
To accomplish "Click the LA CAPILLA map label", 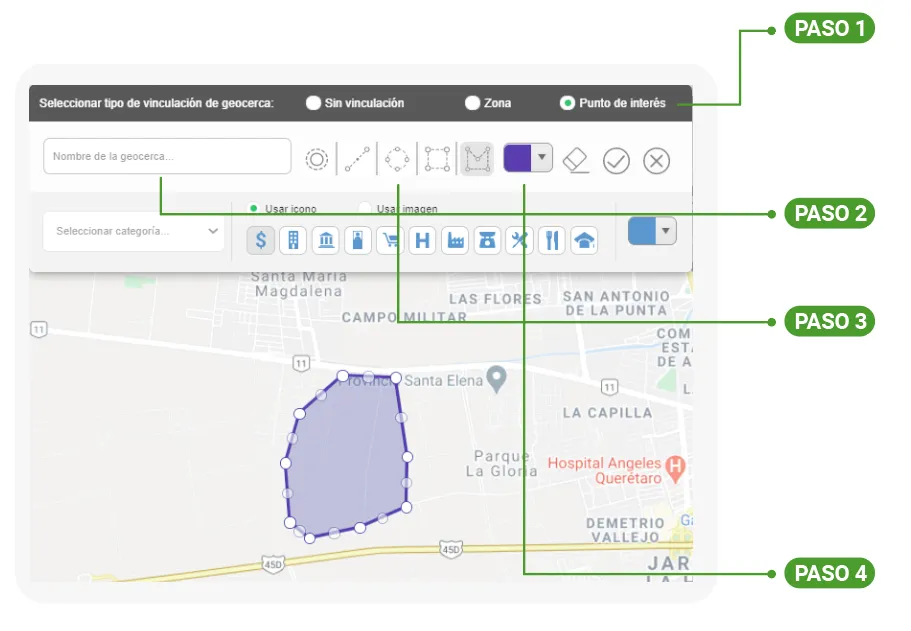I will point(607,413).
